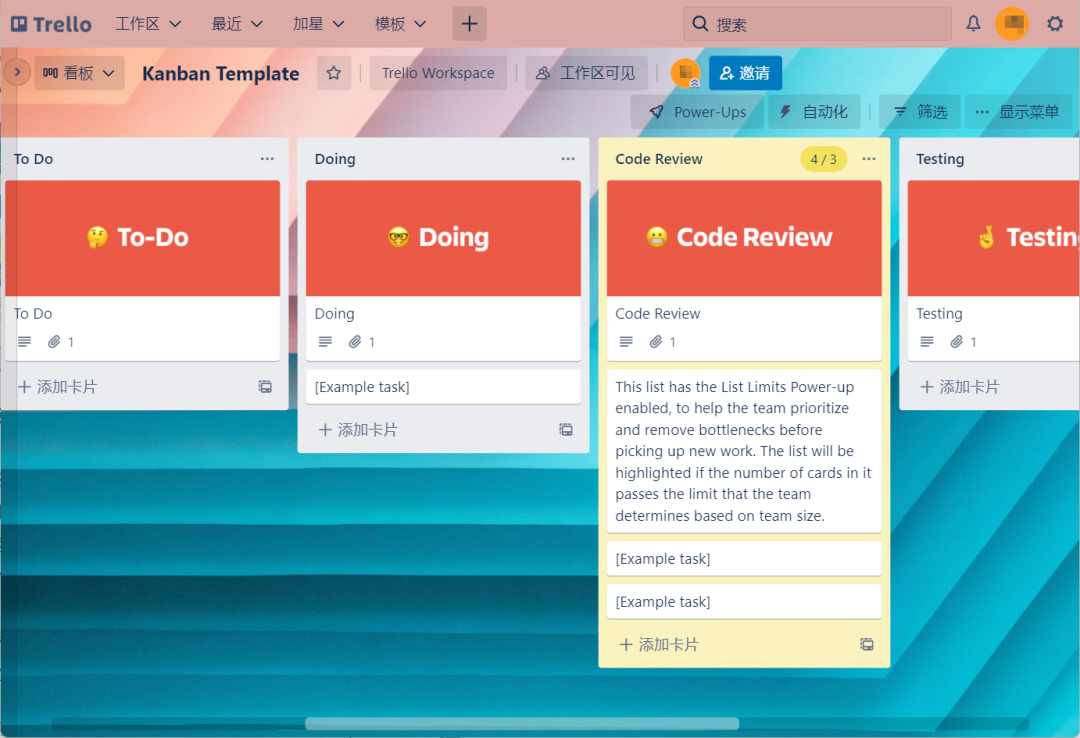Image resolution: width=1080 pixels, height=738 pixels.
Task: Add a card to the Code Review list
Action: [x=659, y=645]
